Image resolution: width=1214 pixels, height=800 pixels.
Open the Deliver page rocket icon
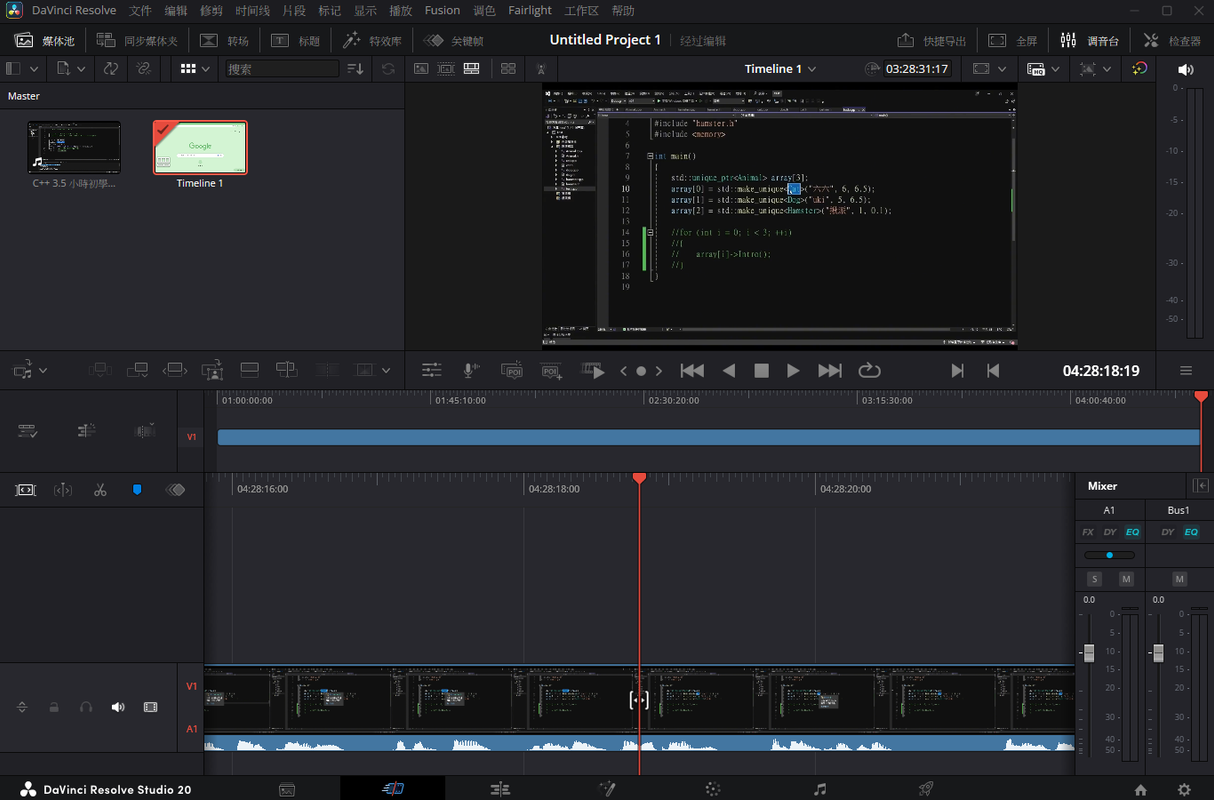click(926, 789)
